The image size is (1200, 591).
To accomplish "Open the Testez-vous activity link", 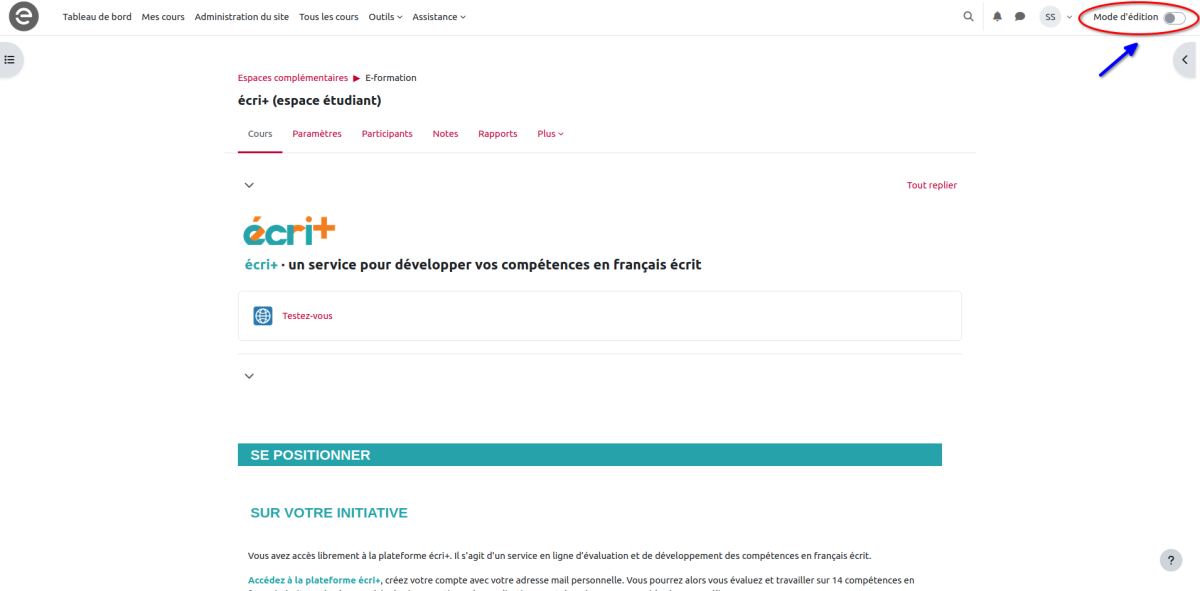I will [x=307, y=316].
